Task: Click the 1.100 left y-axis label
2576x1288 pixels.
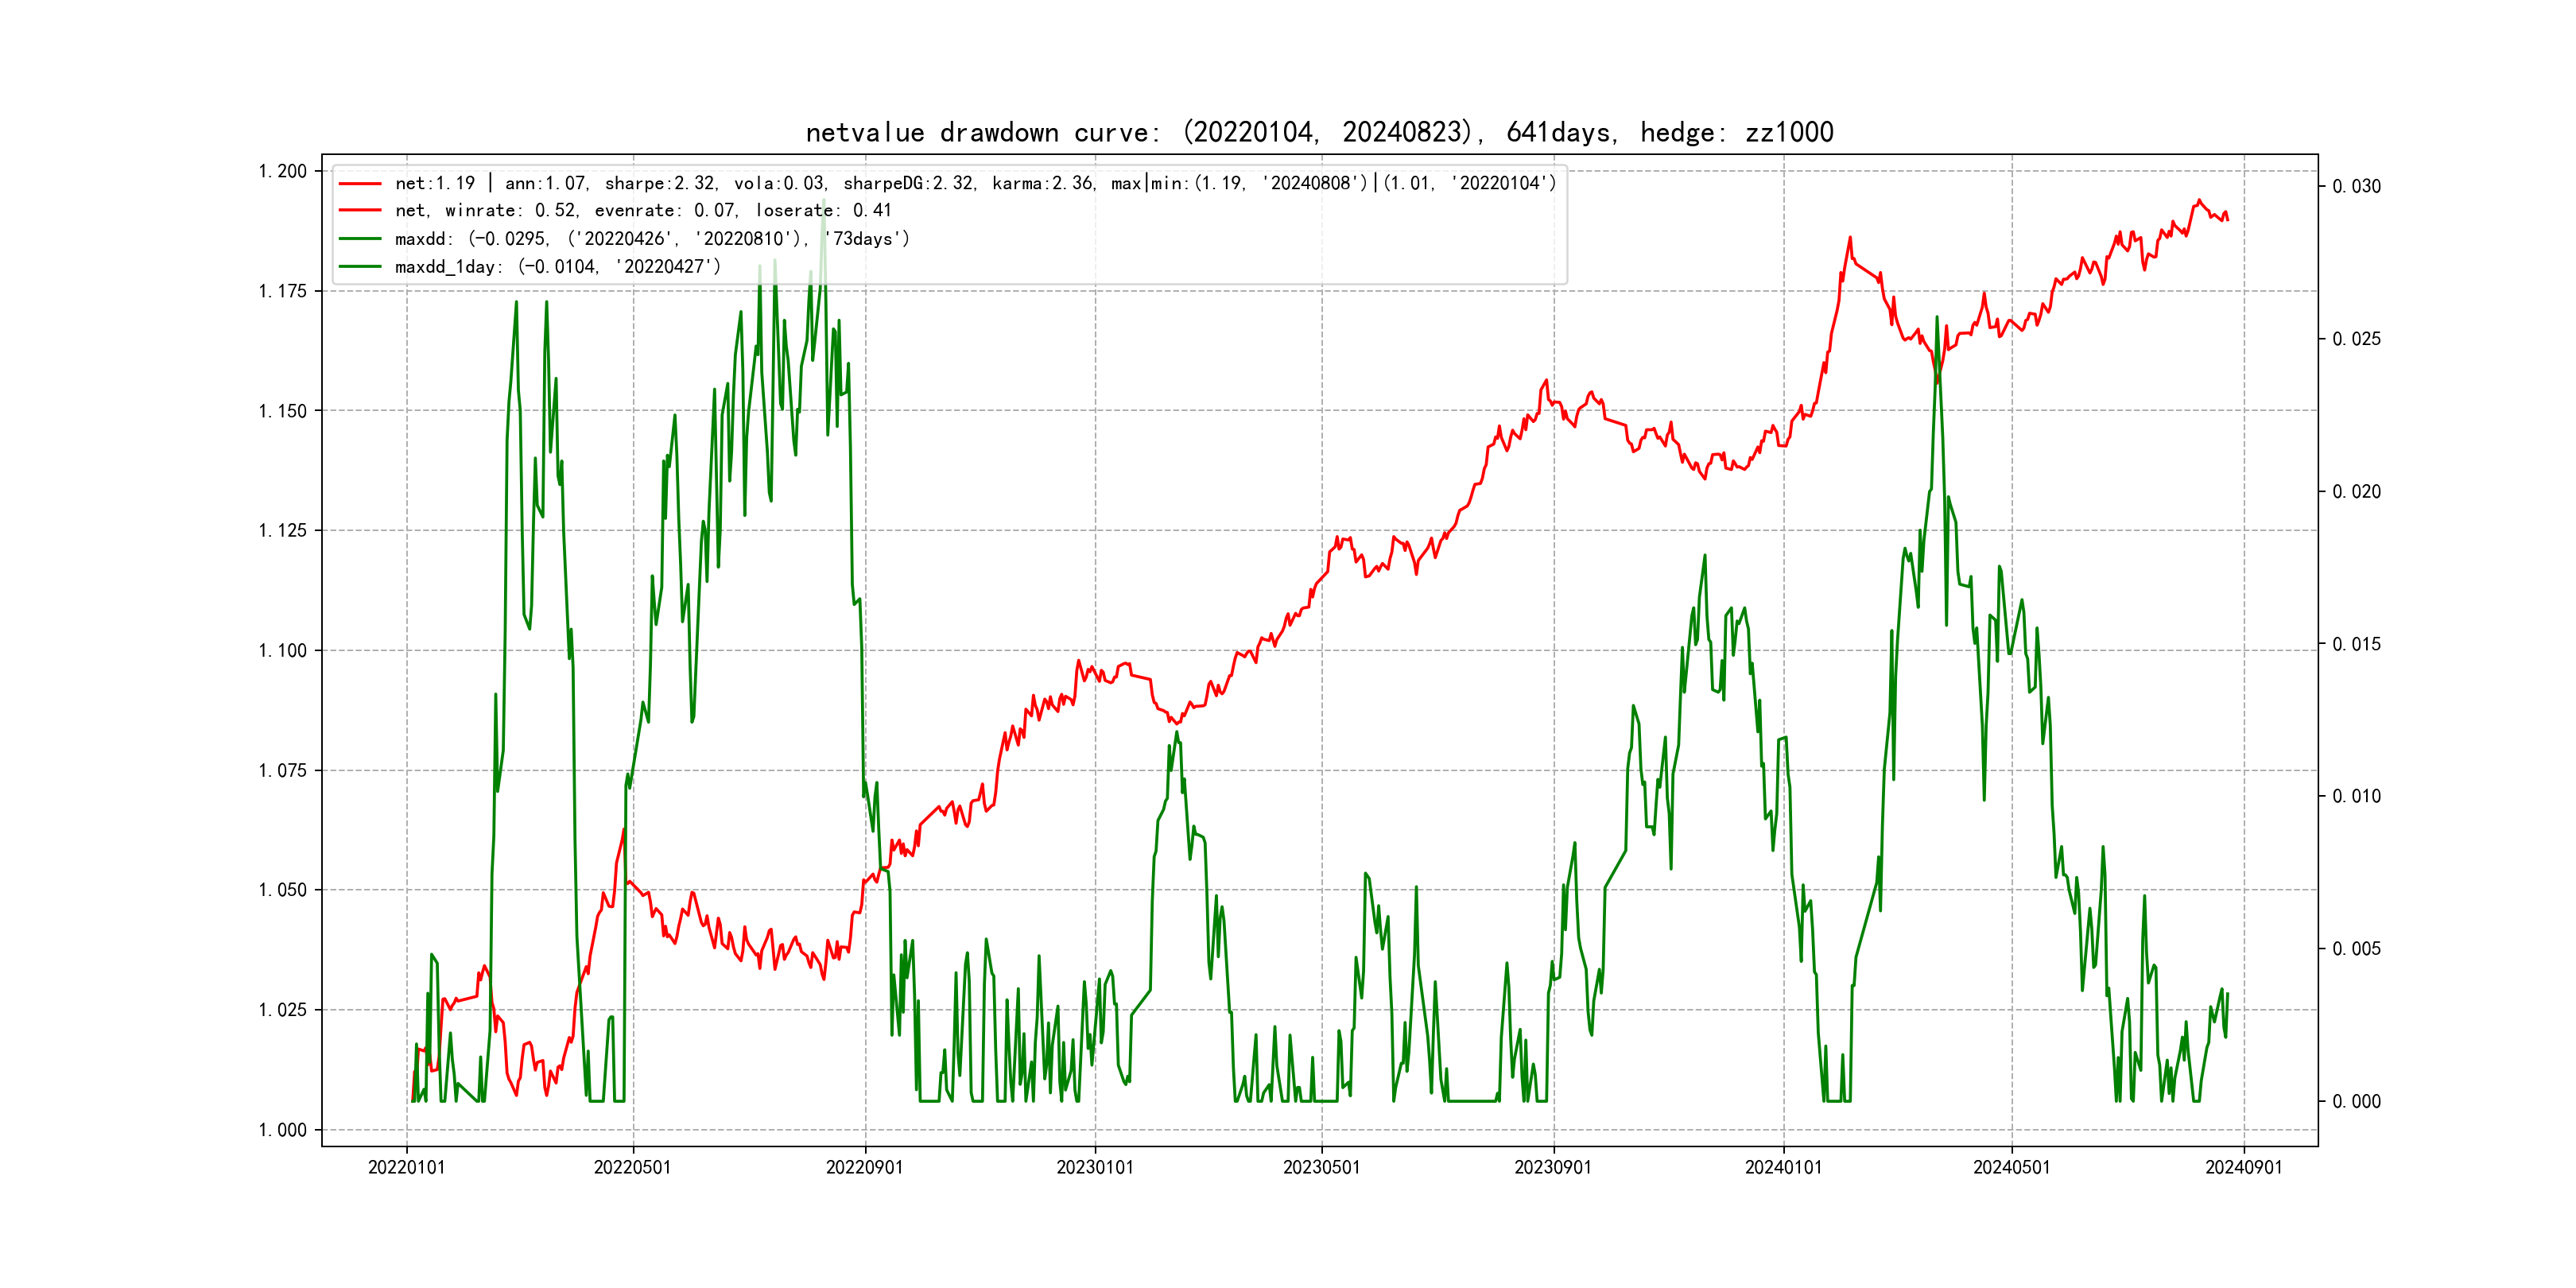Action: [283, 651]
